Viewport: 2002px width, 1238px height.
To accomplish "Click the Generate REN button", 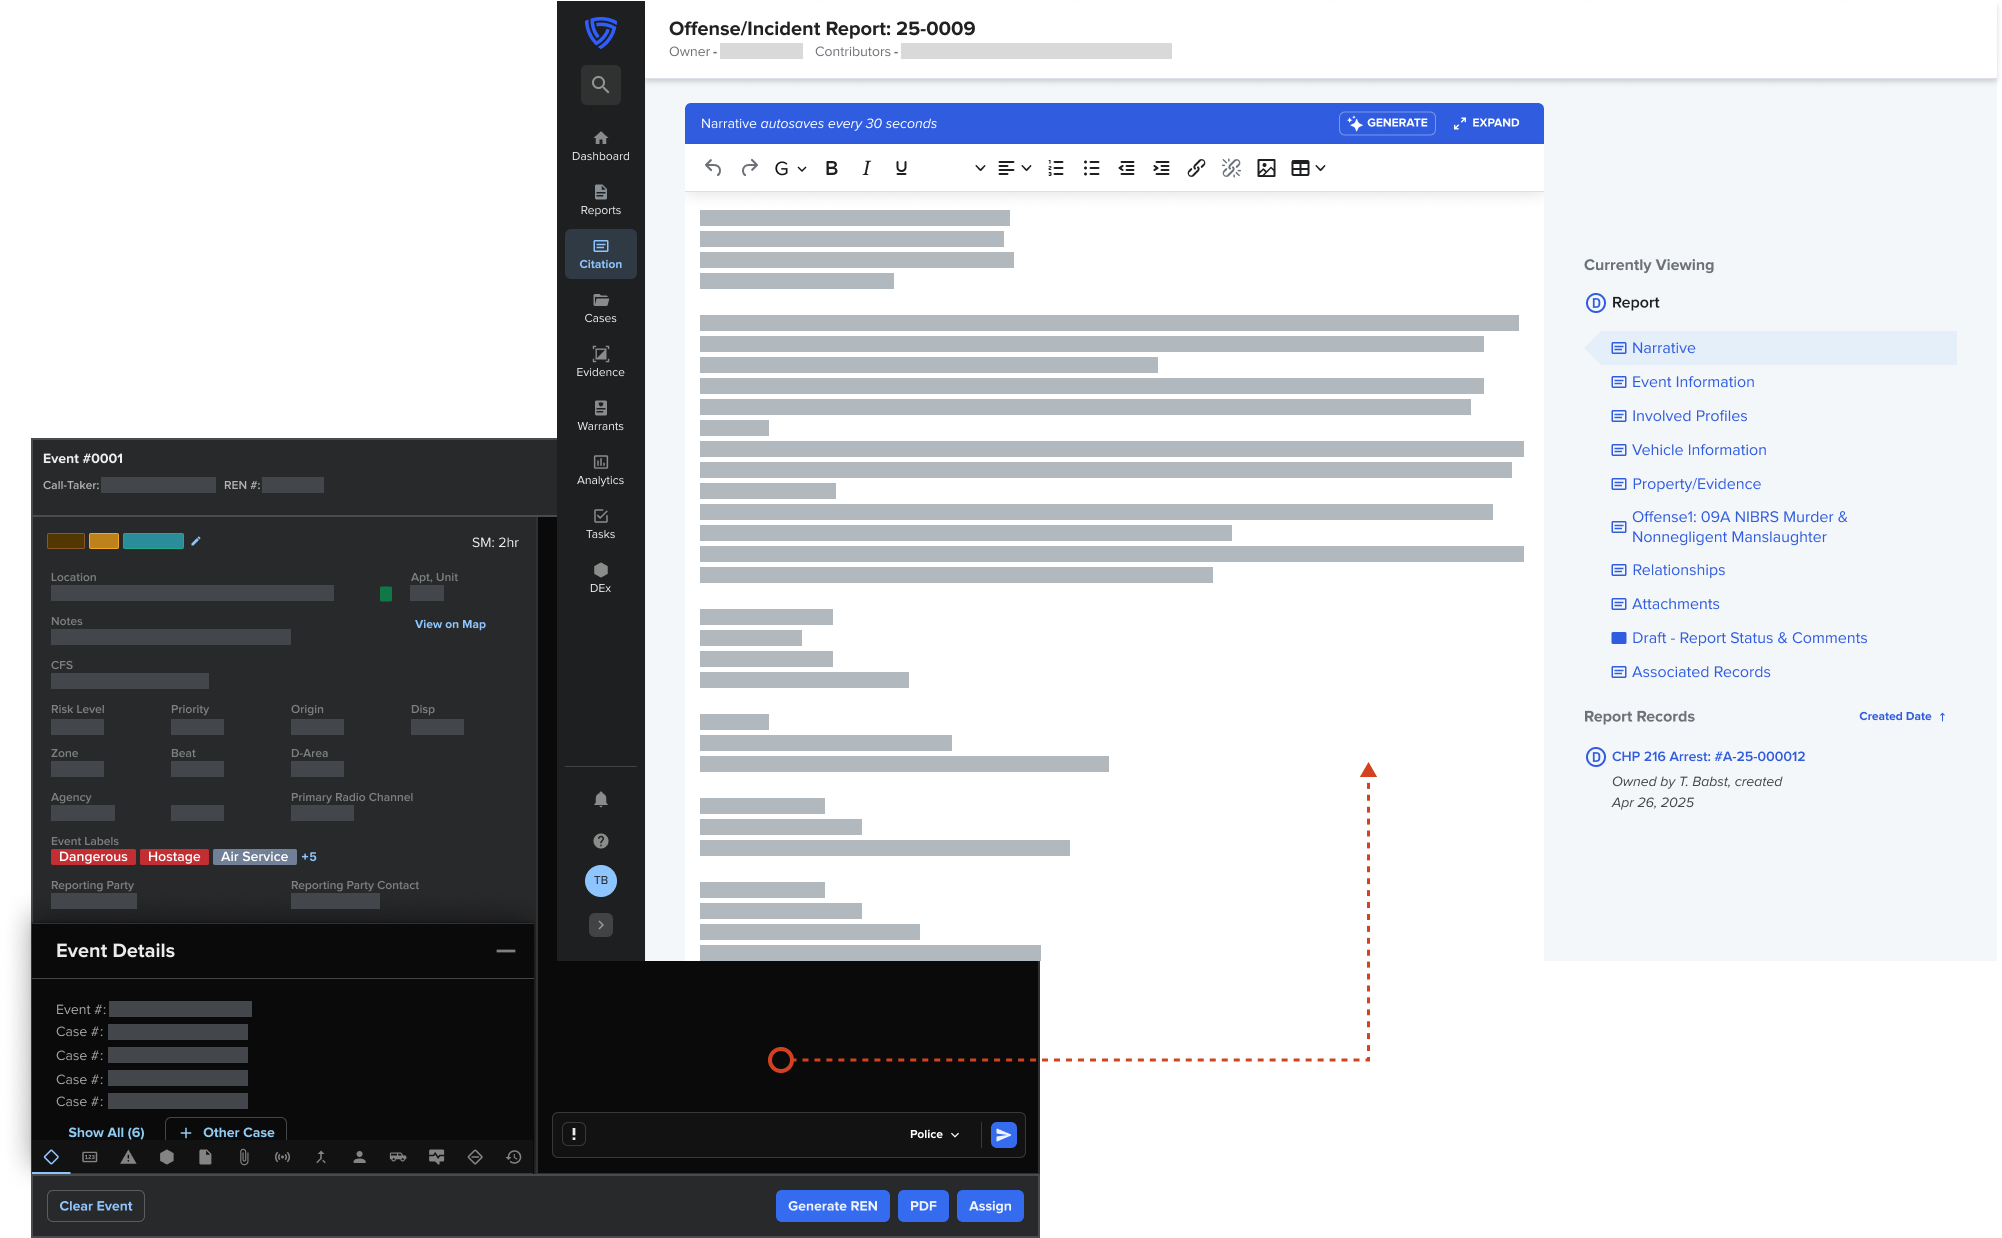I will point(832,1206).
